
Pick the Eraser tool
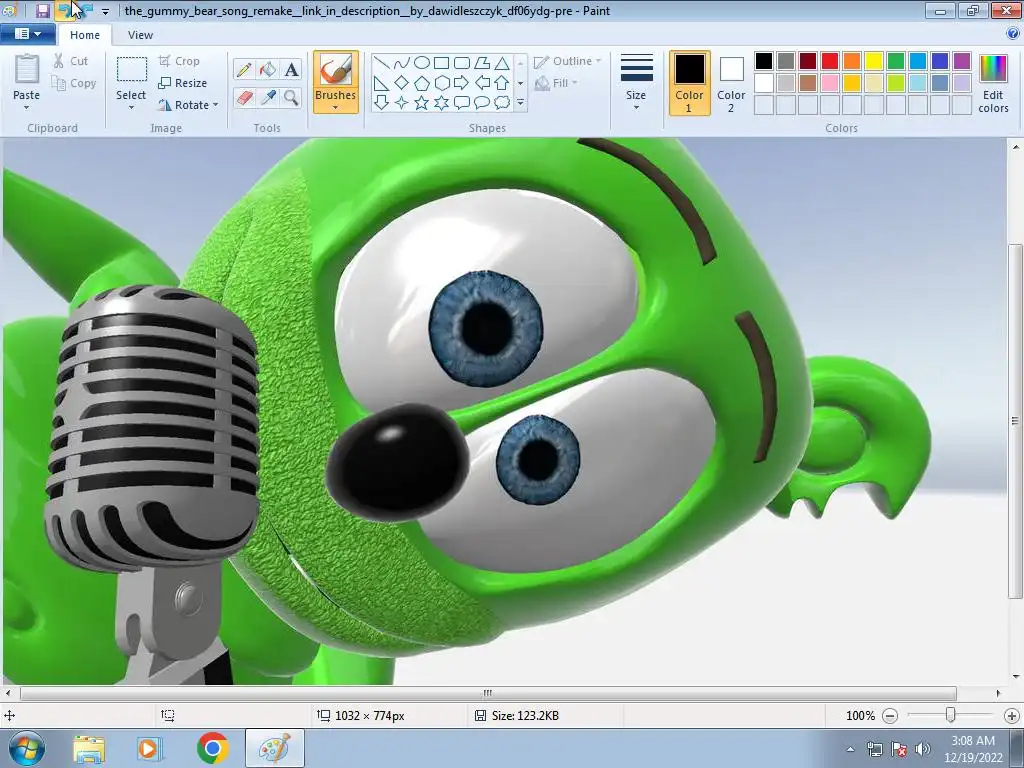[244, 98]
